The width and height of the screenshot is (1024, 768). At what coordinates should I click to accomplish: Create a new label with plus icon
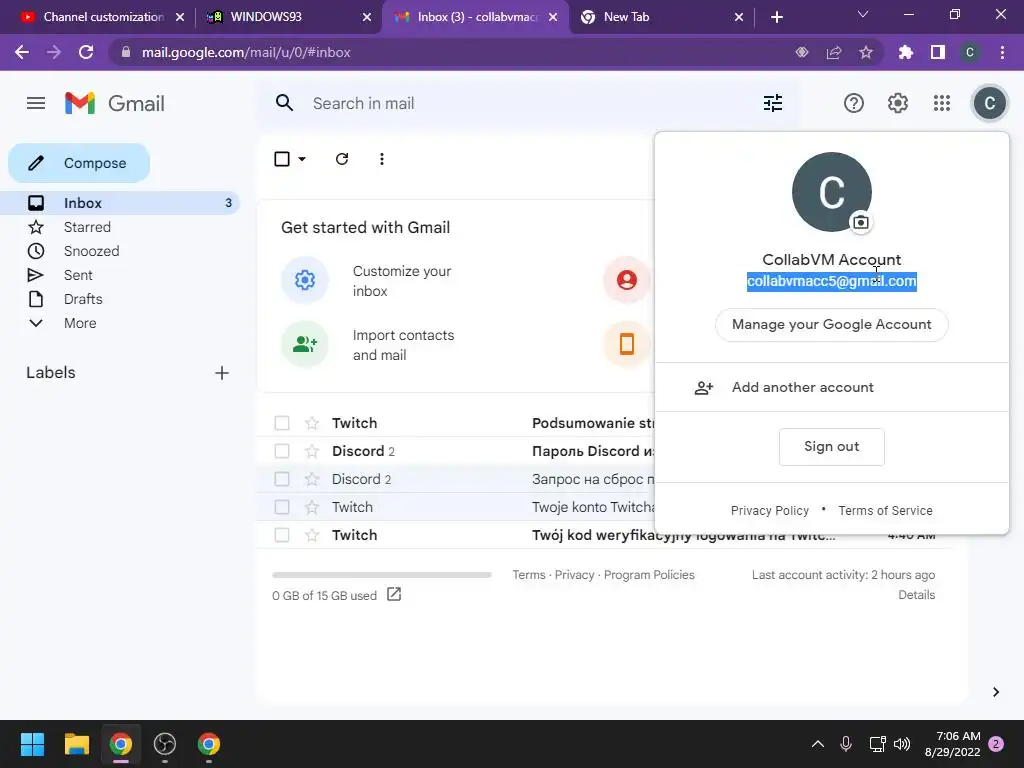(221, 373)
